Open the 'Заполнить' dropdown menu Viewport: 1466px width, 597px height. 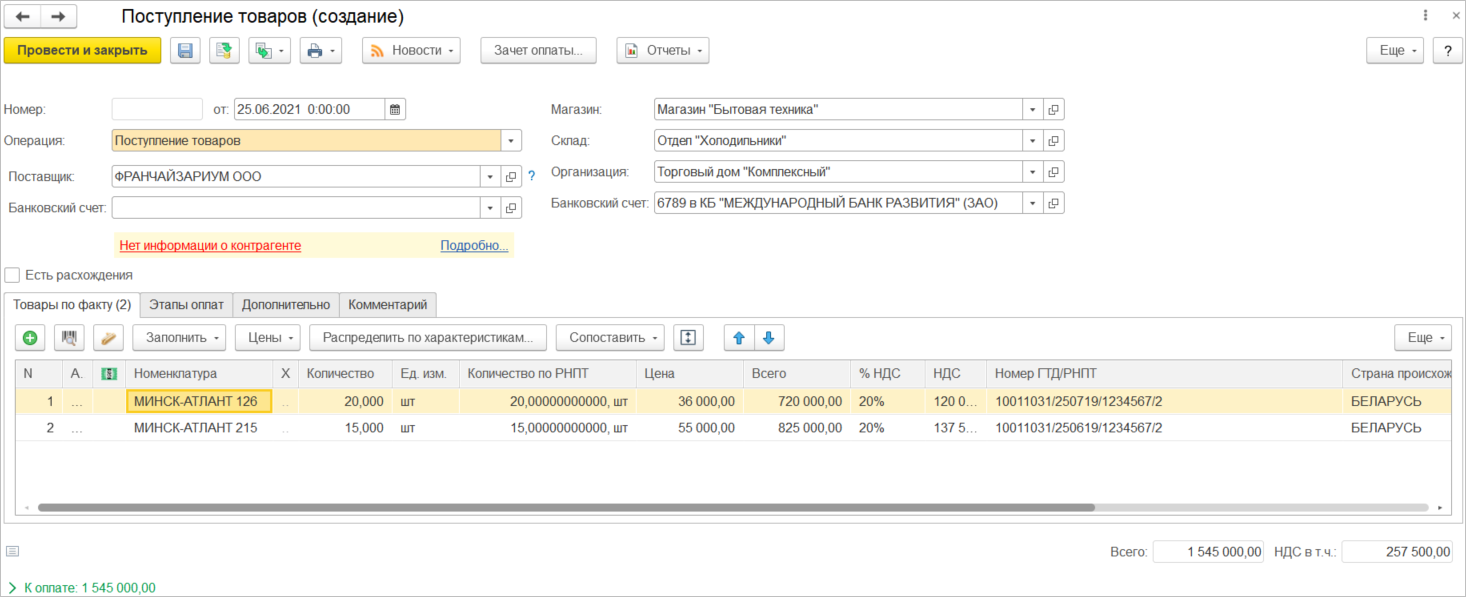pos(179,338)
